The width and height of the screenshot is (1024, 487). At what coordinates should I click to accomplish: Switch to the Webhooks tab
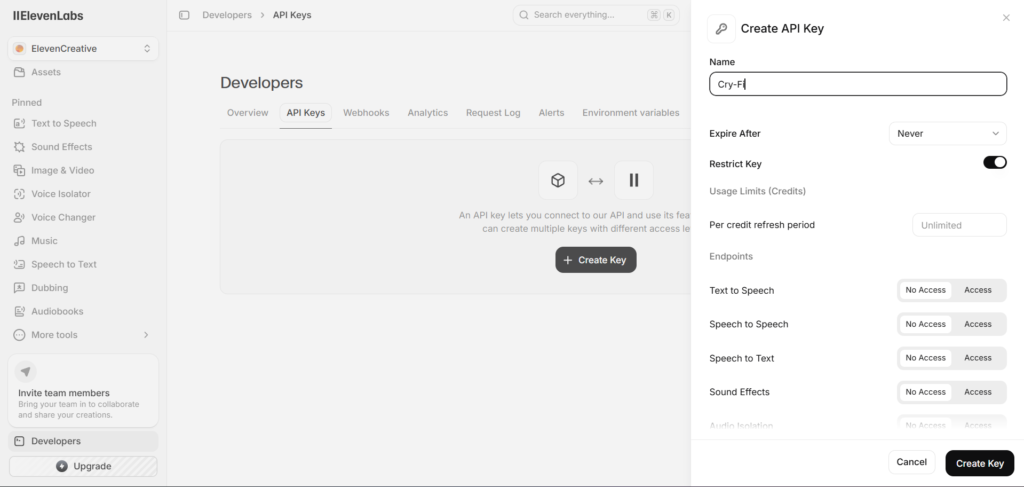pos(366,113)
